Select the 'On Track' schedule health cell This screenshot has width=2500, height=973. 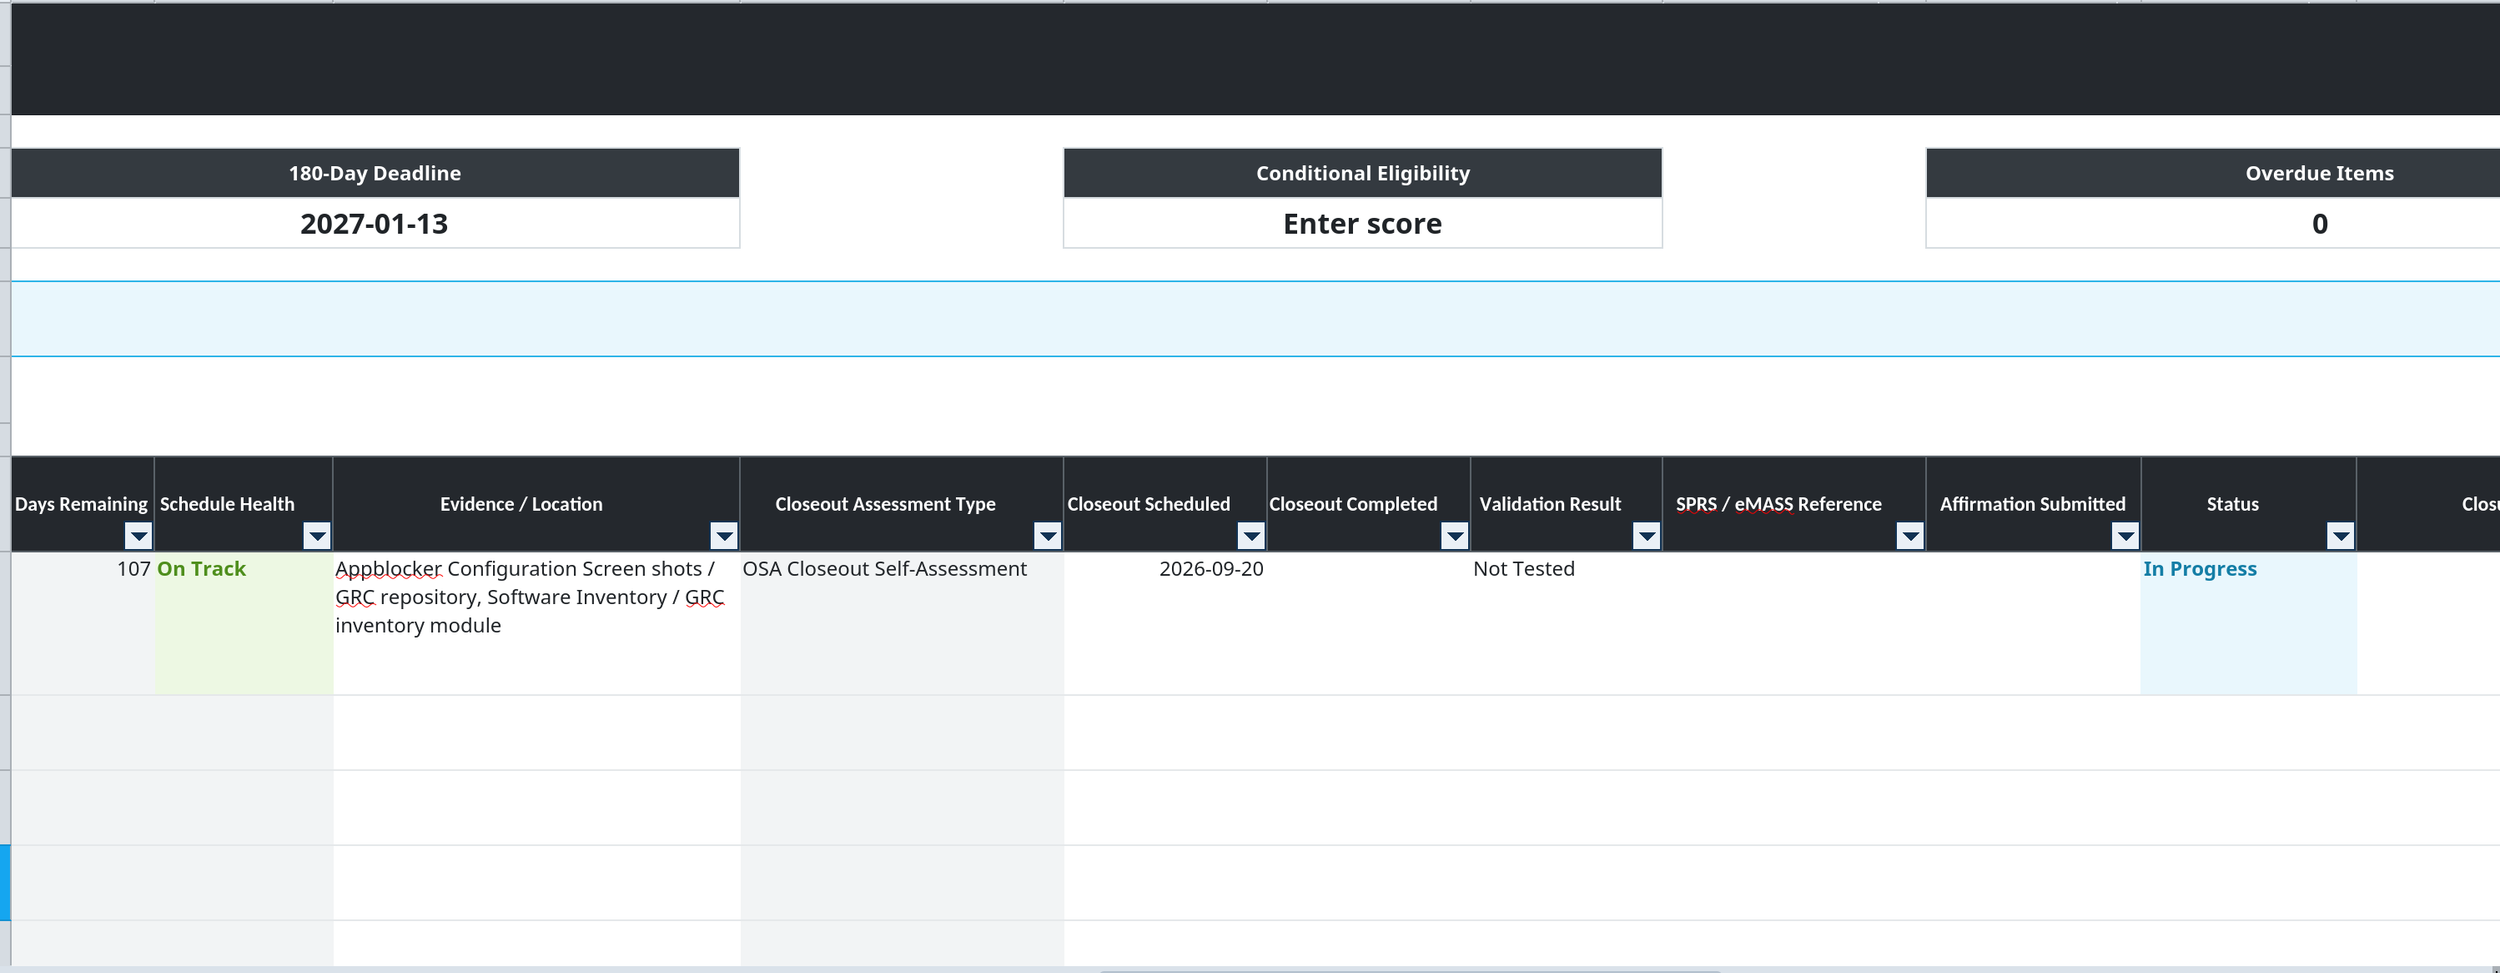pyautogui.click(x=244, y=623)
